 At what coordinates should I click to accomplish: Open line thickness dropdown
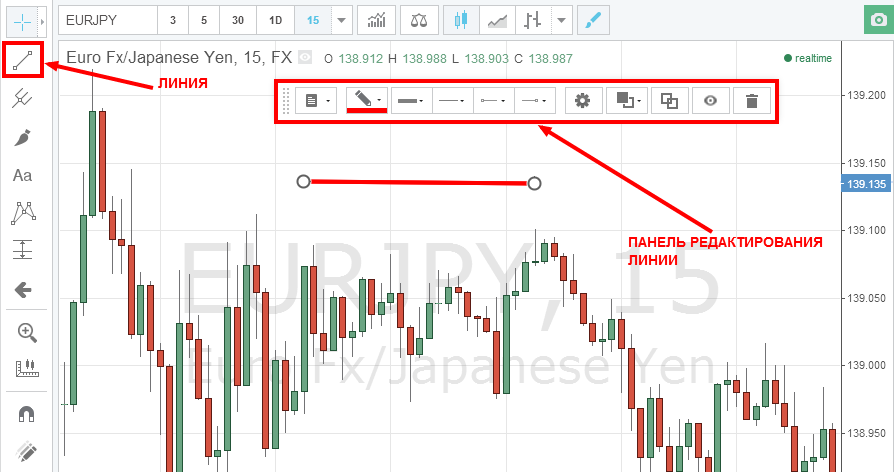(412, 101)
